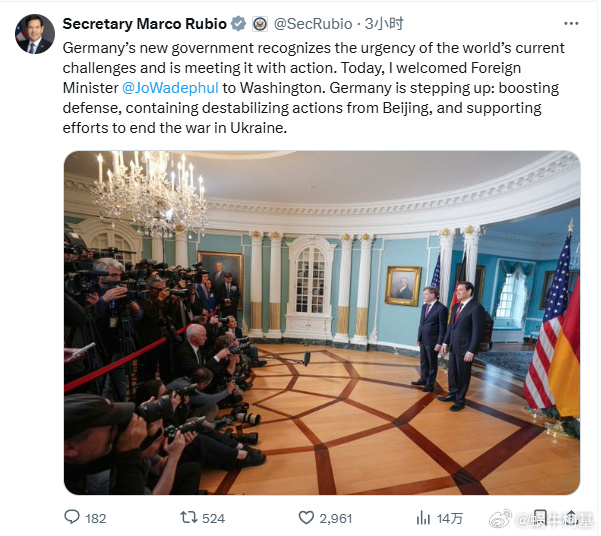Like the post with the heart icon
The height and width of the screenshot is (536, 601).
tap(306, 518)
